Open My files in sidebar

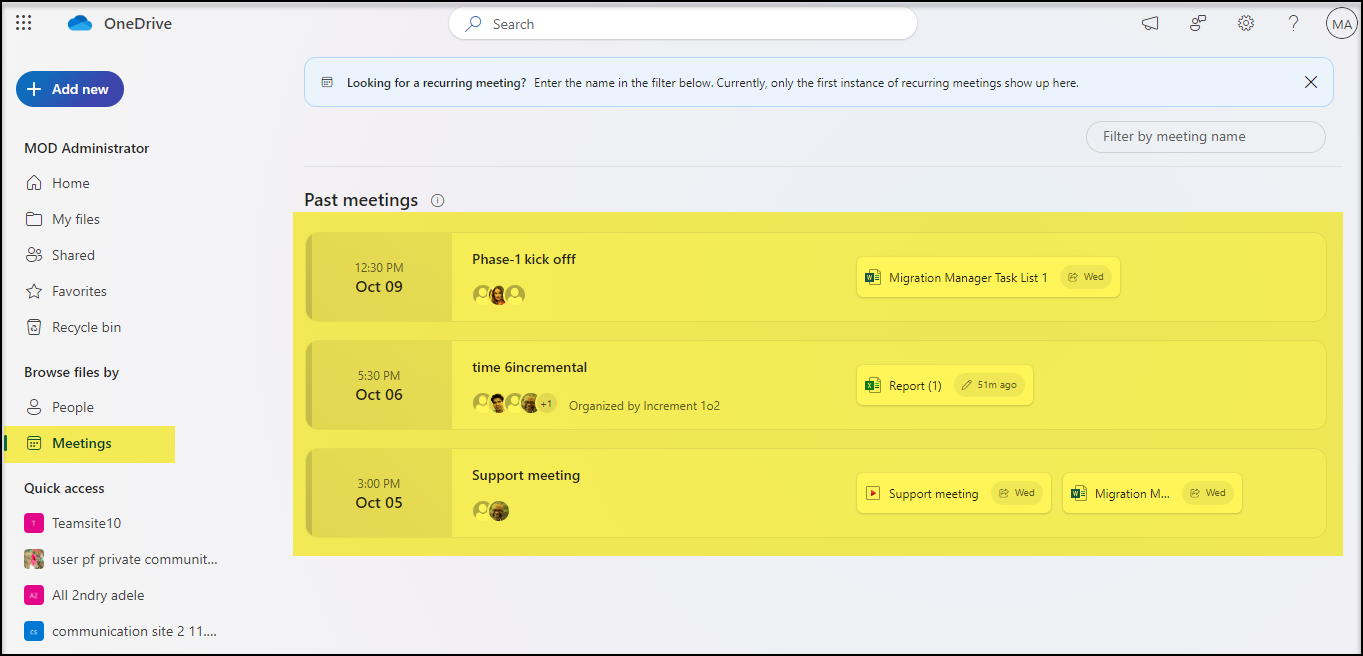coord(75,219)
